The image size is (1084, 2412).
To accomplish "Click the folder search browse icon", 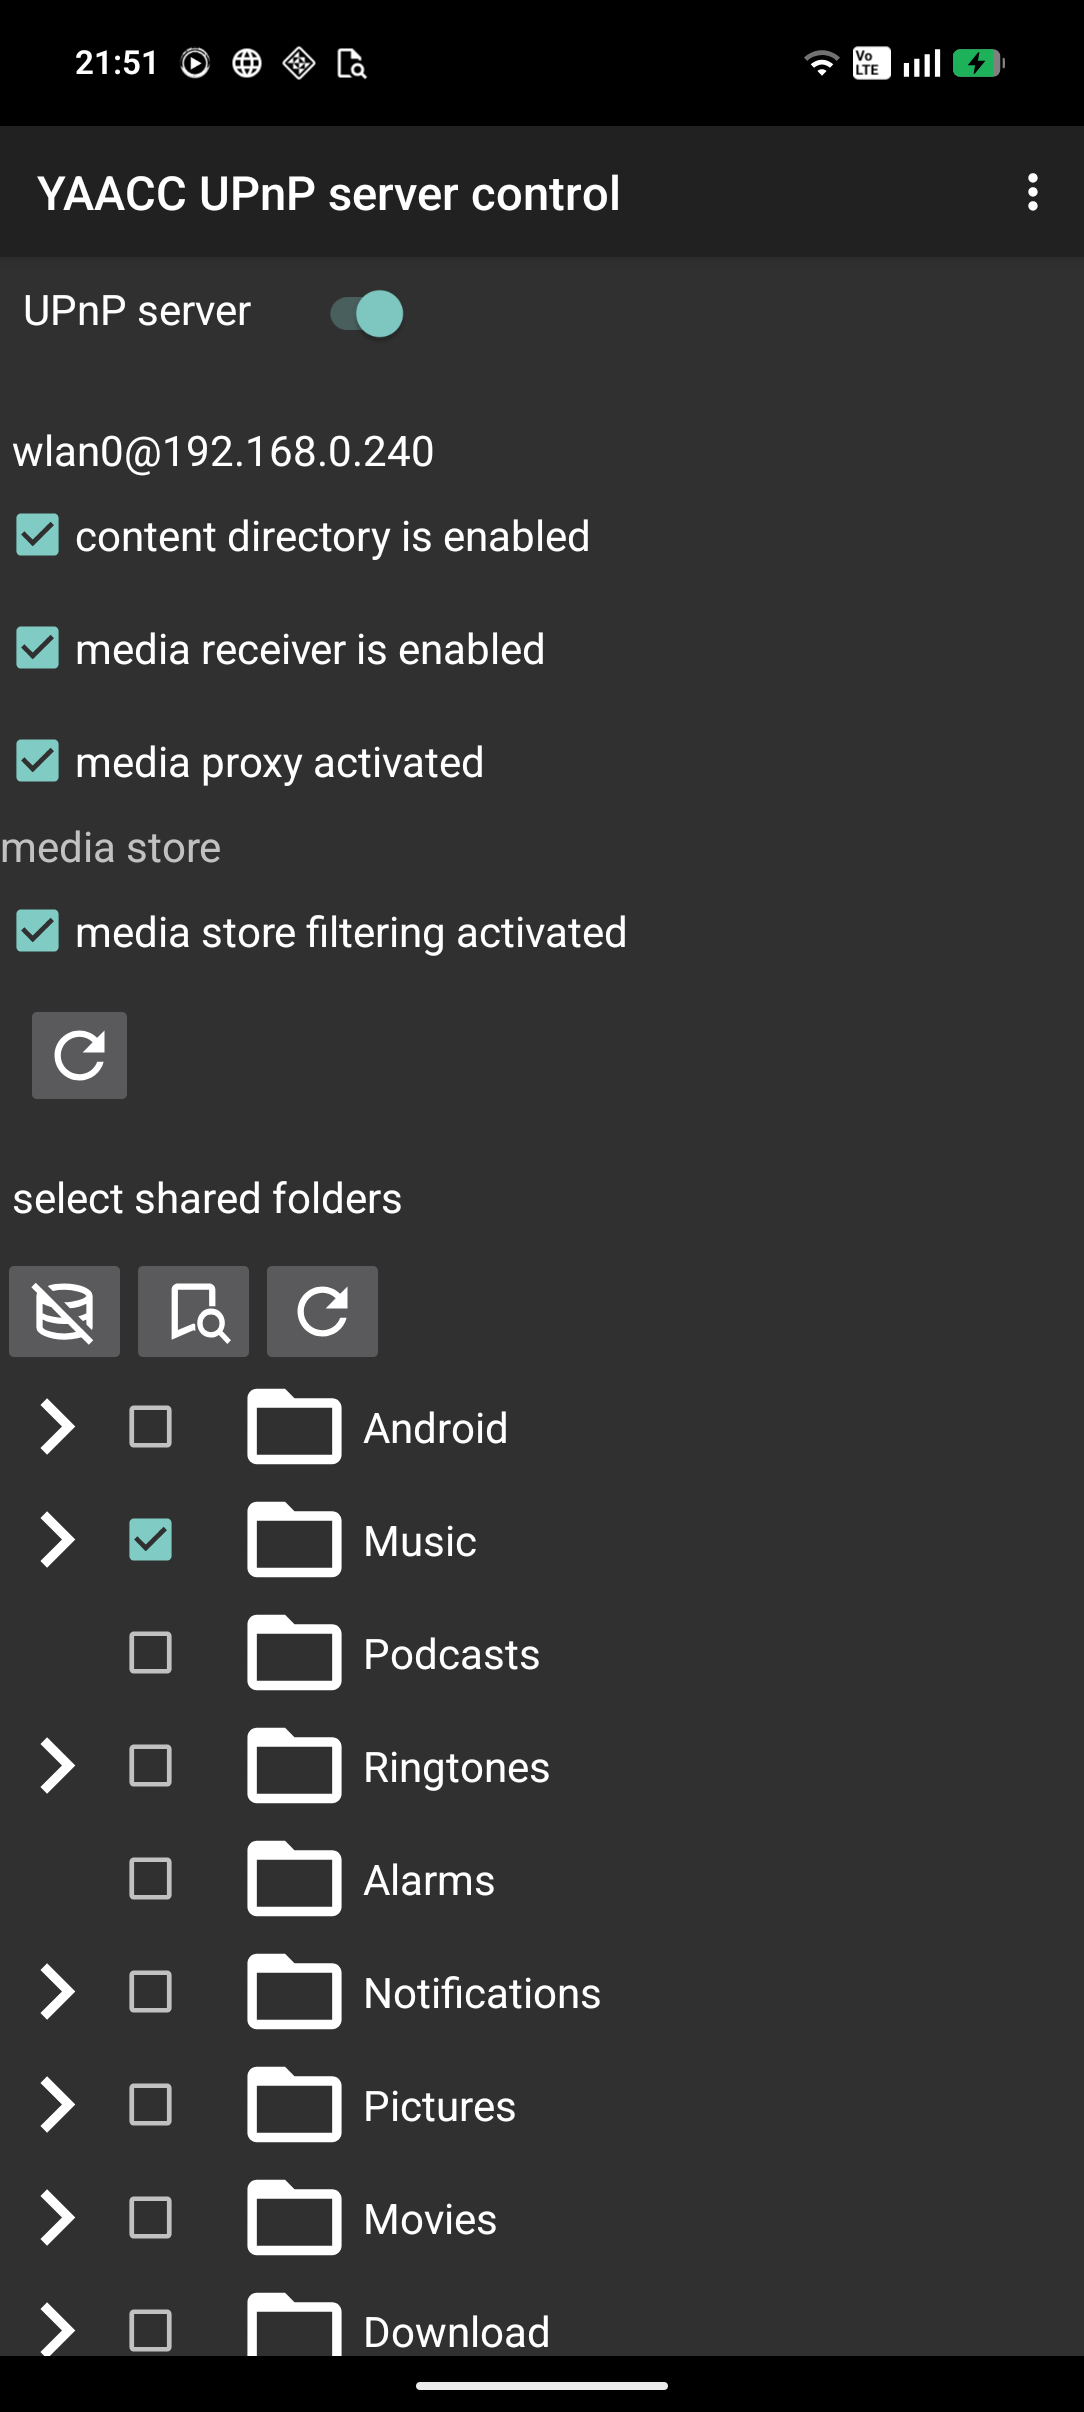I will point(193,1311).
